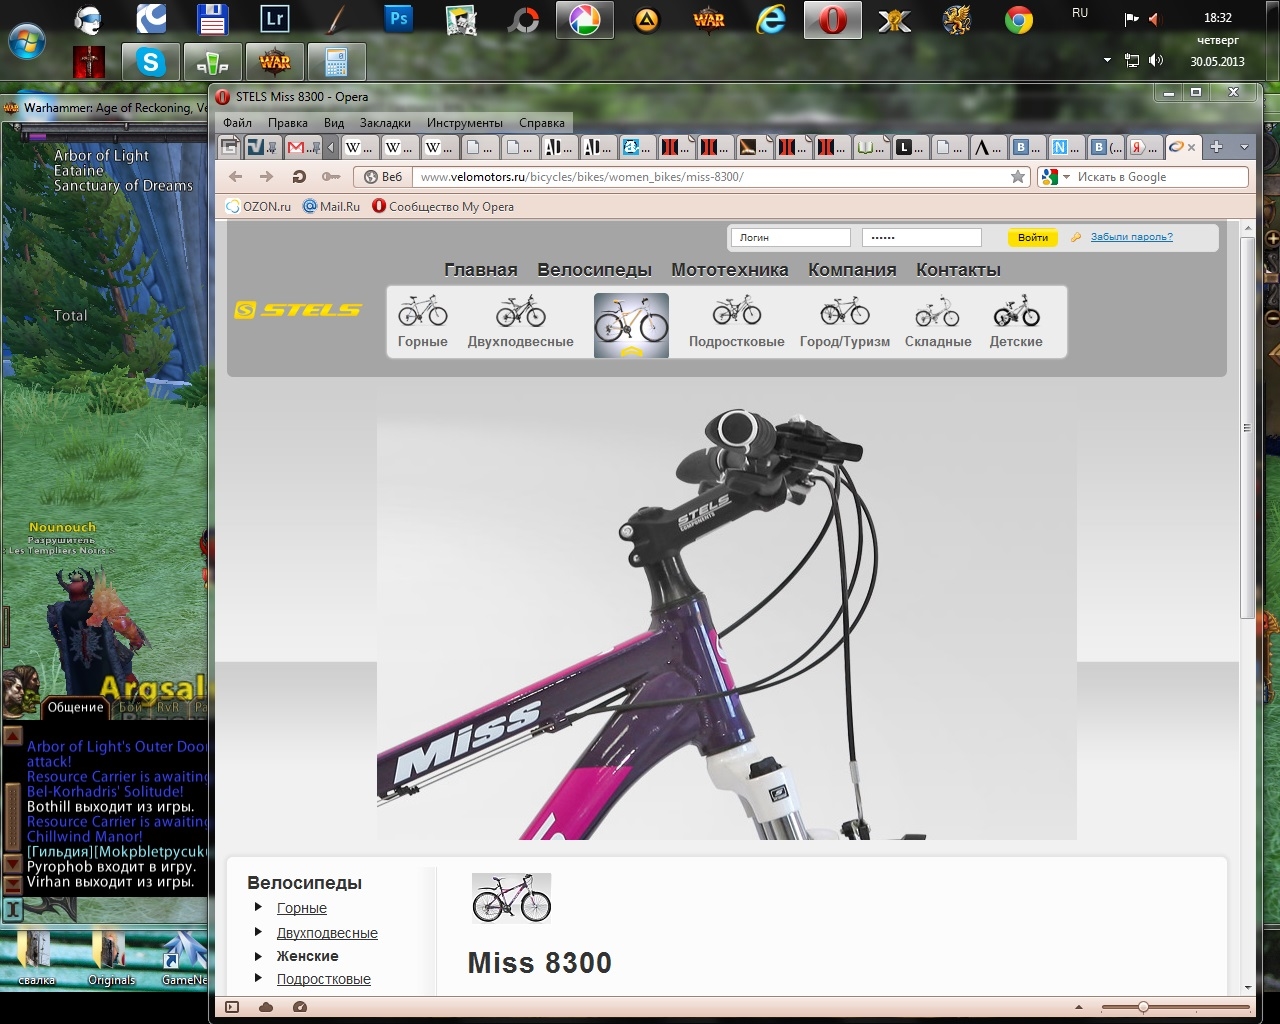This screenshot has height=1024, width=1280.
Task: Open Skype from the taskbar
Action: pos(151,62)
